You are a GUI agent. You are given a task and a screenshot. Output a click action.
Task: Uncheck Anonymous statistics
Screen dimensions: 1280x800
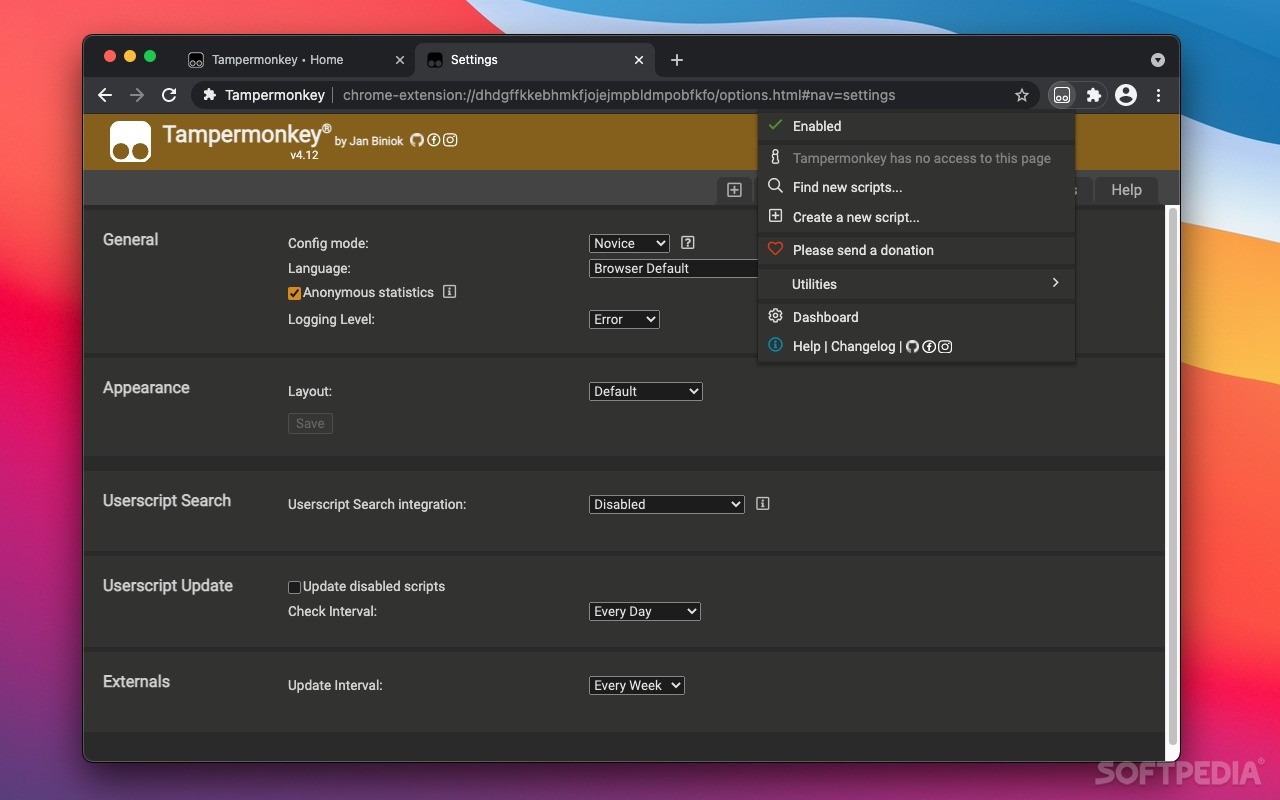294,293
